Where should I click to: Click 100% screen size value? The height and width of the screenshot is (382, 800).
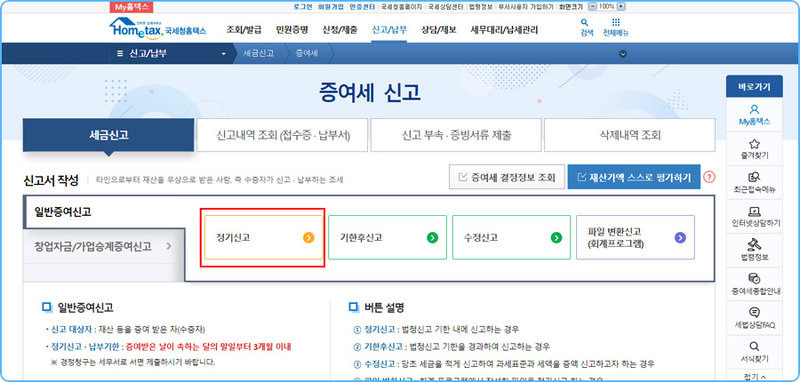click(x=606, y=7)
